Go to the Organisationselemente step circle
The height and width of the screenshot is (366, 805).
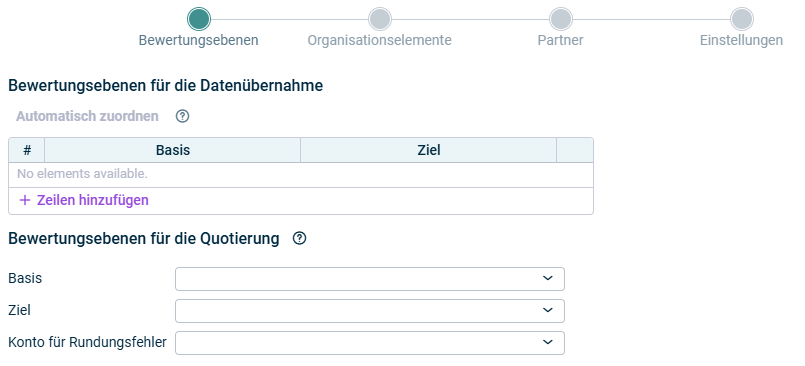(x=380, y=19)
